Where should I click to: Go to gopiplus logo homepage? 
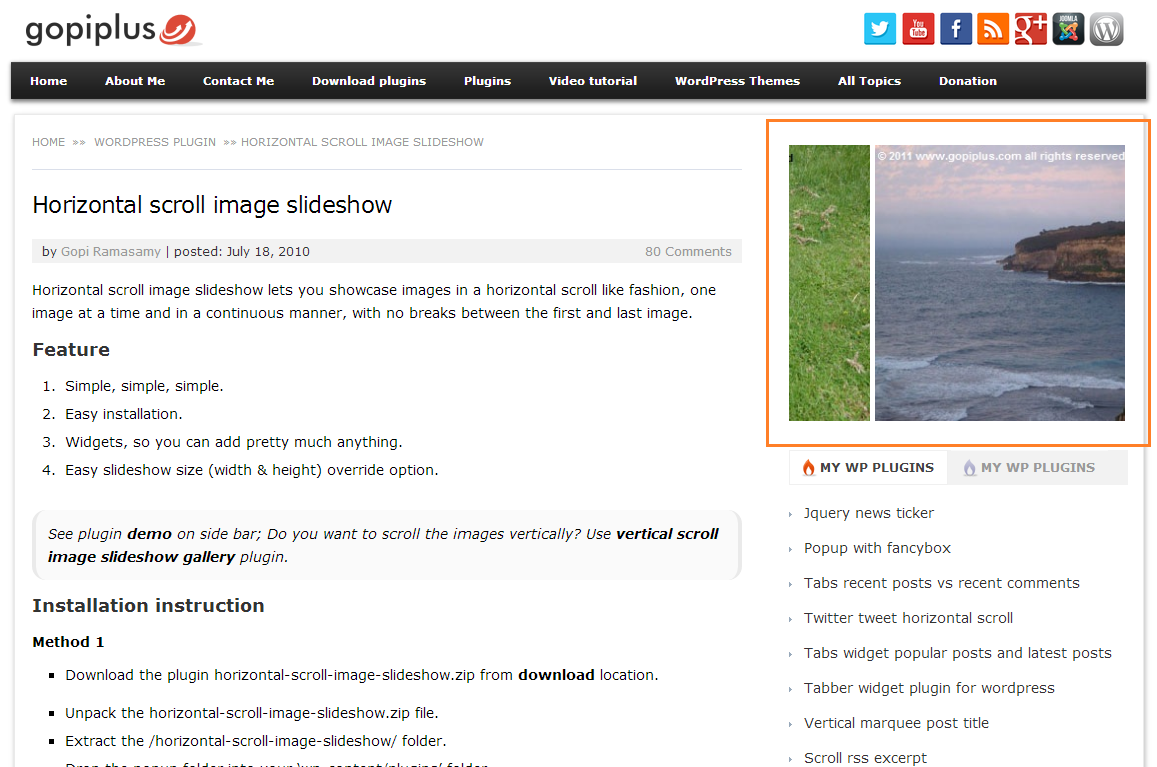(111, 30)
